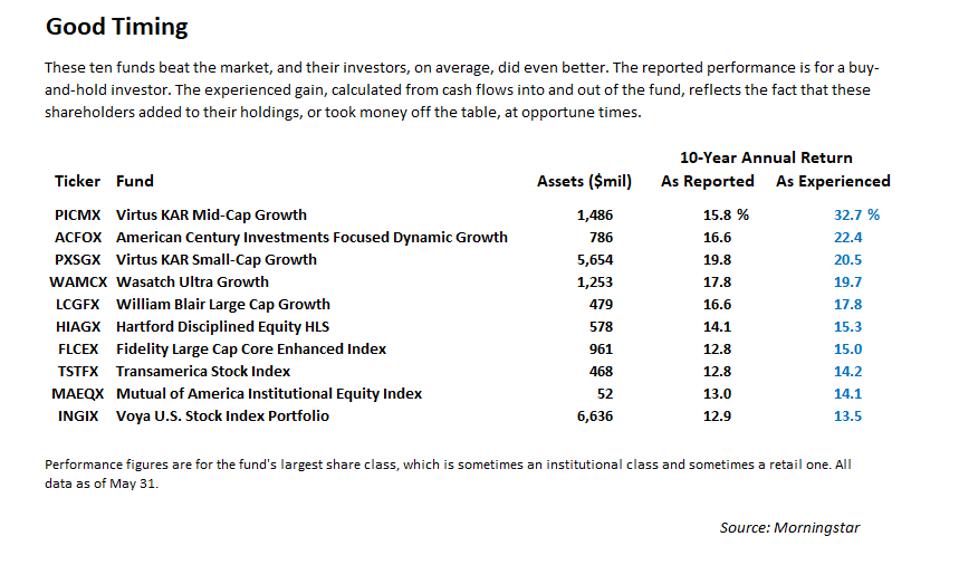The height and width of the screenshot is (584, 959).
Task: Click the MAEQX ticker
Action: pyautogui.click(x=78, y=394)
